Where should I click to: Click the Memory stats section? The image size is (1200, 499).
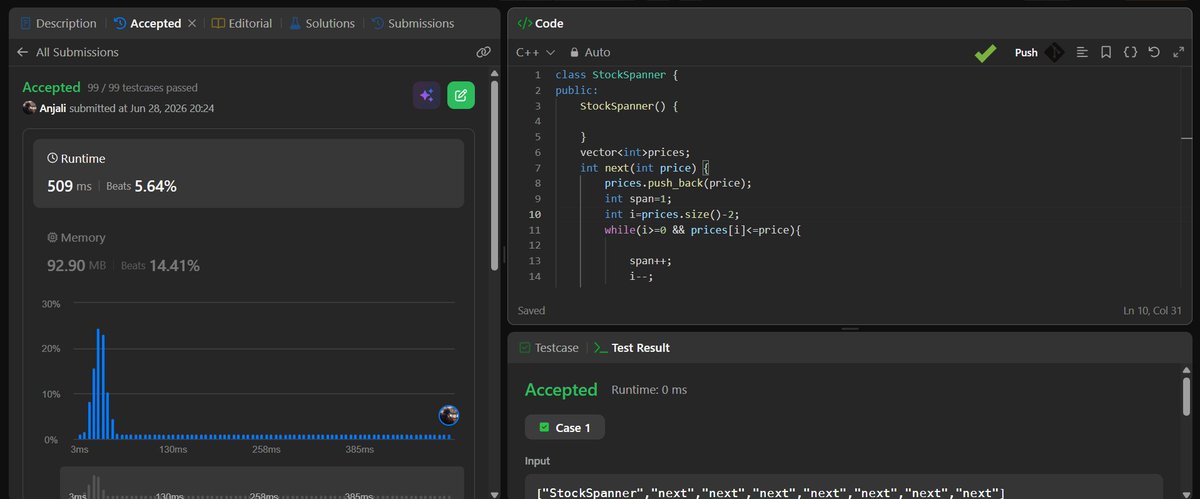pos(248,252)
